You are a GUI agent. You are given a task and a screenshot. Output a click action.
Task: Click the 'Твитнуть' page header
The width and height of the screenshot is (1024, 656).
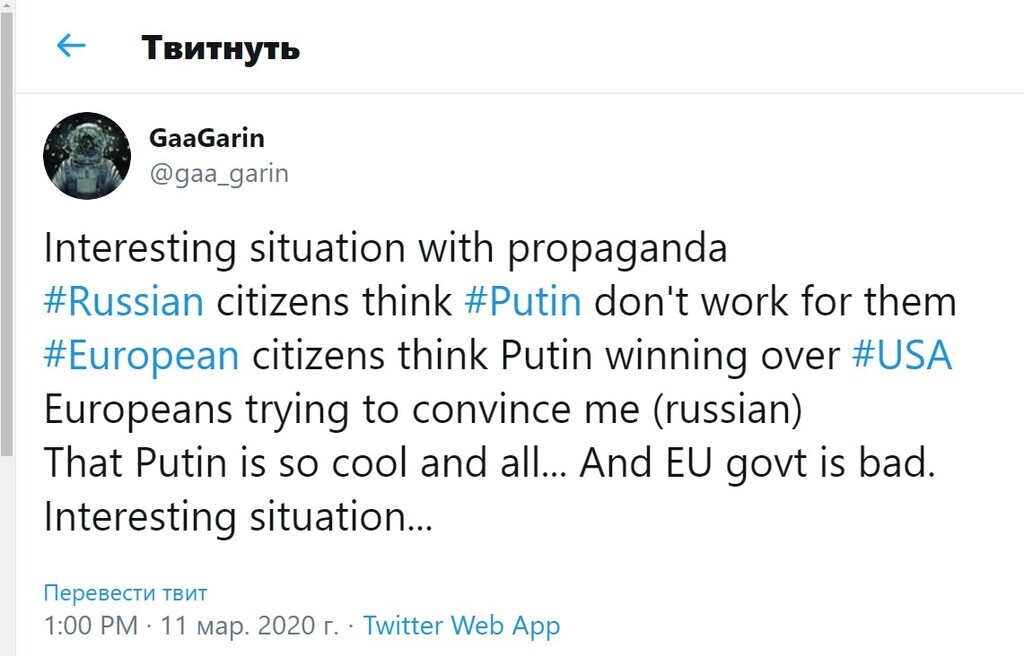pyautogui.click(x=220, y=47)
